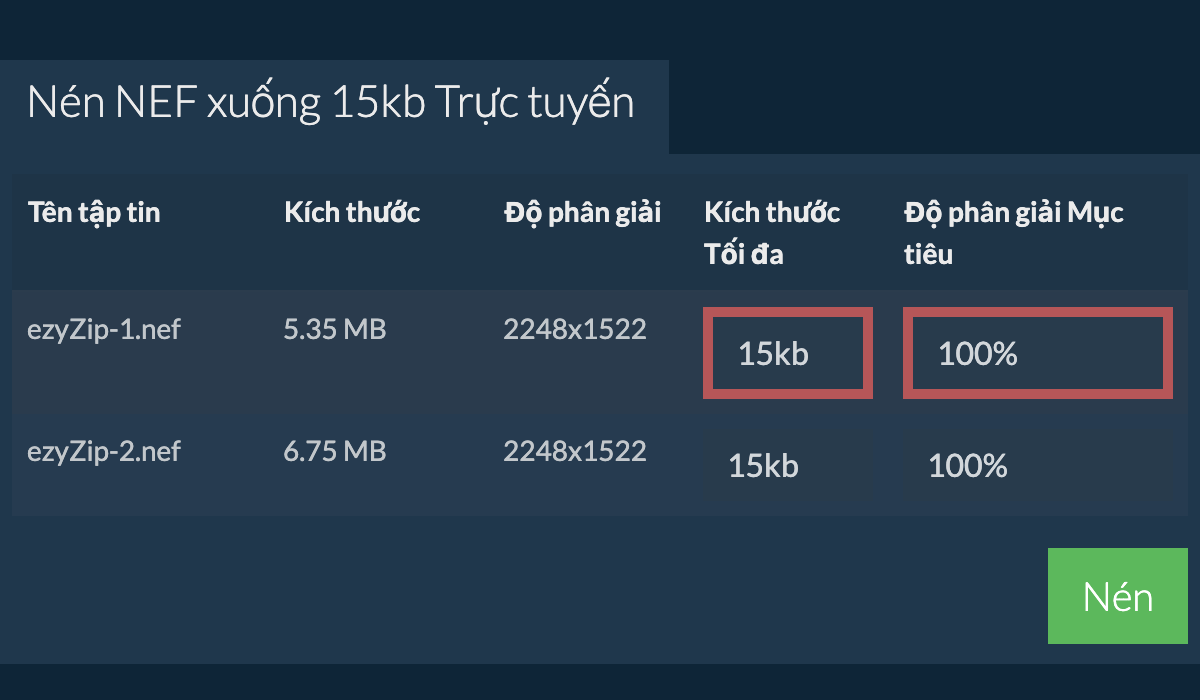
Task: Click the 'Độ phân giải' column header
Action: point(582,212)
